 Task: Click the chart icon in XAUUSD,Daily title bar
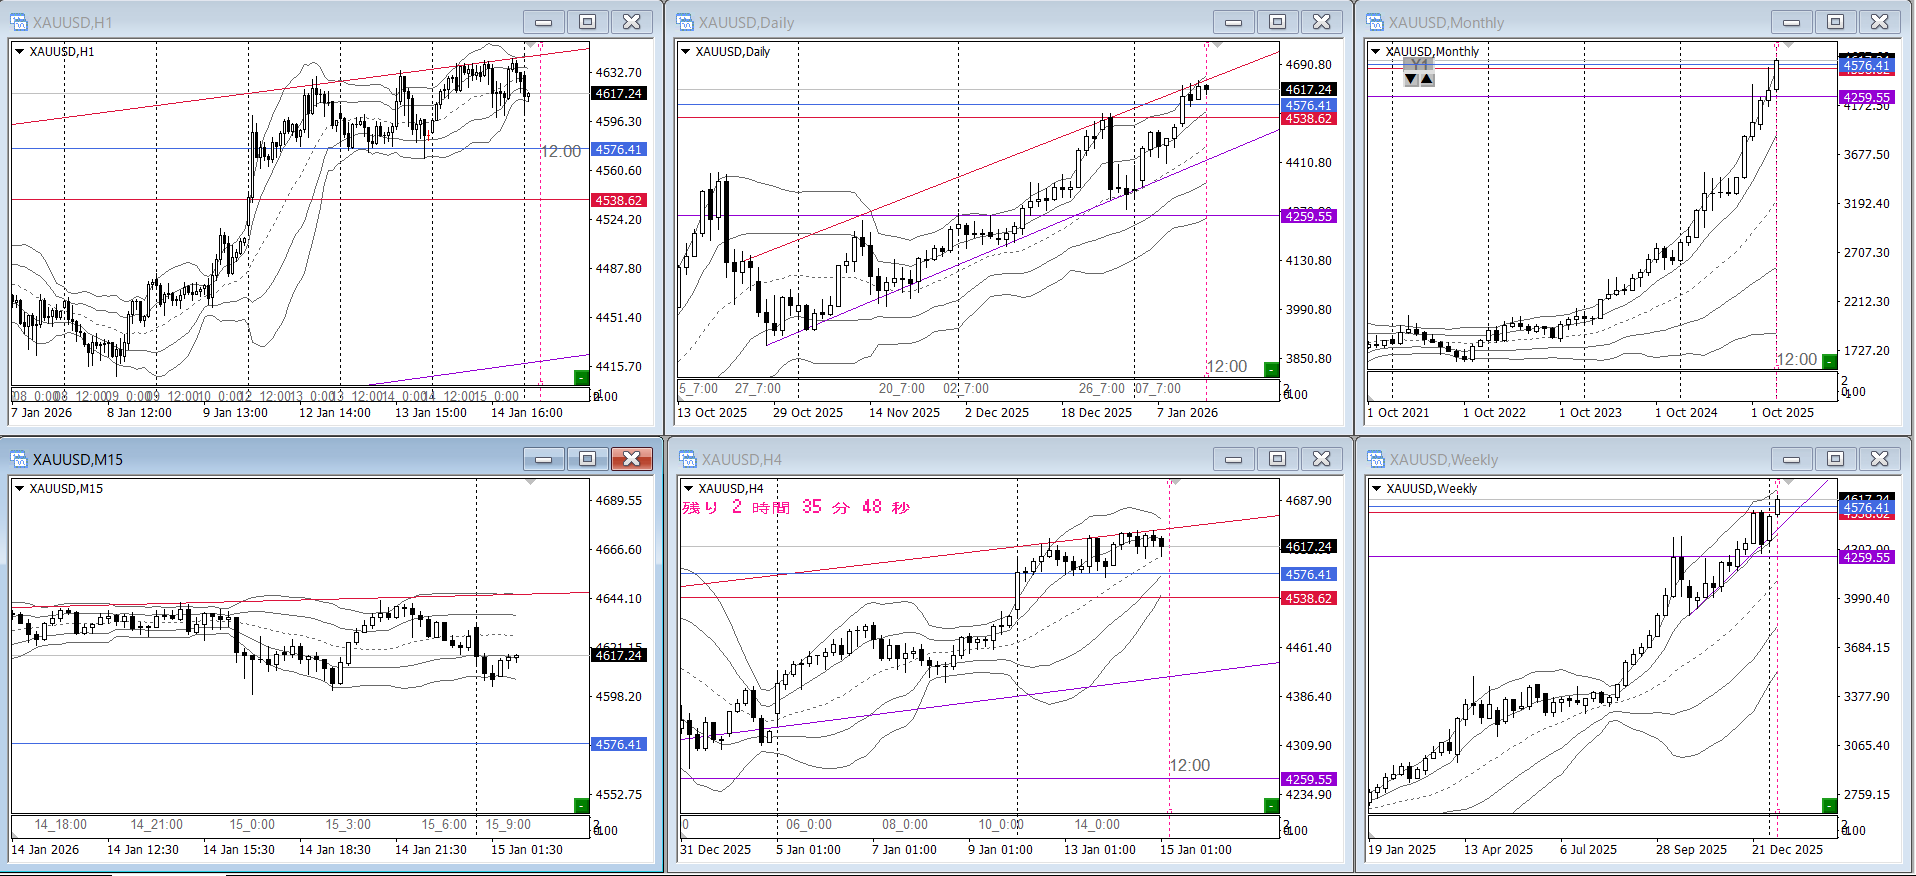685,22
